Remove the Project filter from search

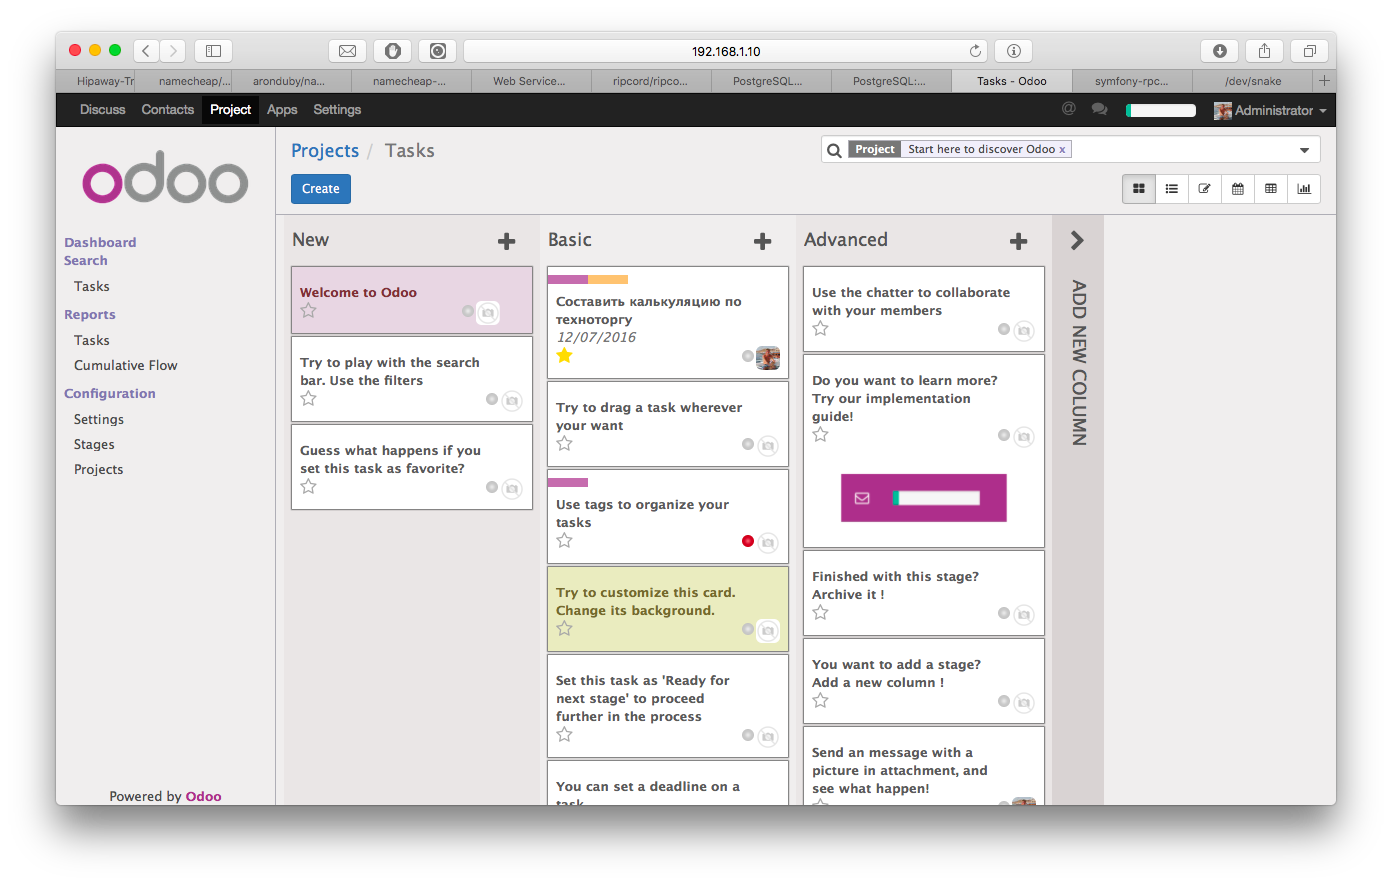pyautogui.click(x=1062, y=150)
